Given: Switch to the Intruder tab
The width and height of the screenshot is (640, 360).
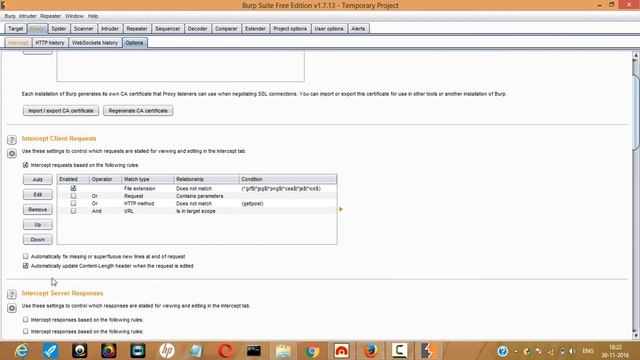Looking at the screenshot, I should point(110,29).
